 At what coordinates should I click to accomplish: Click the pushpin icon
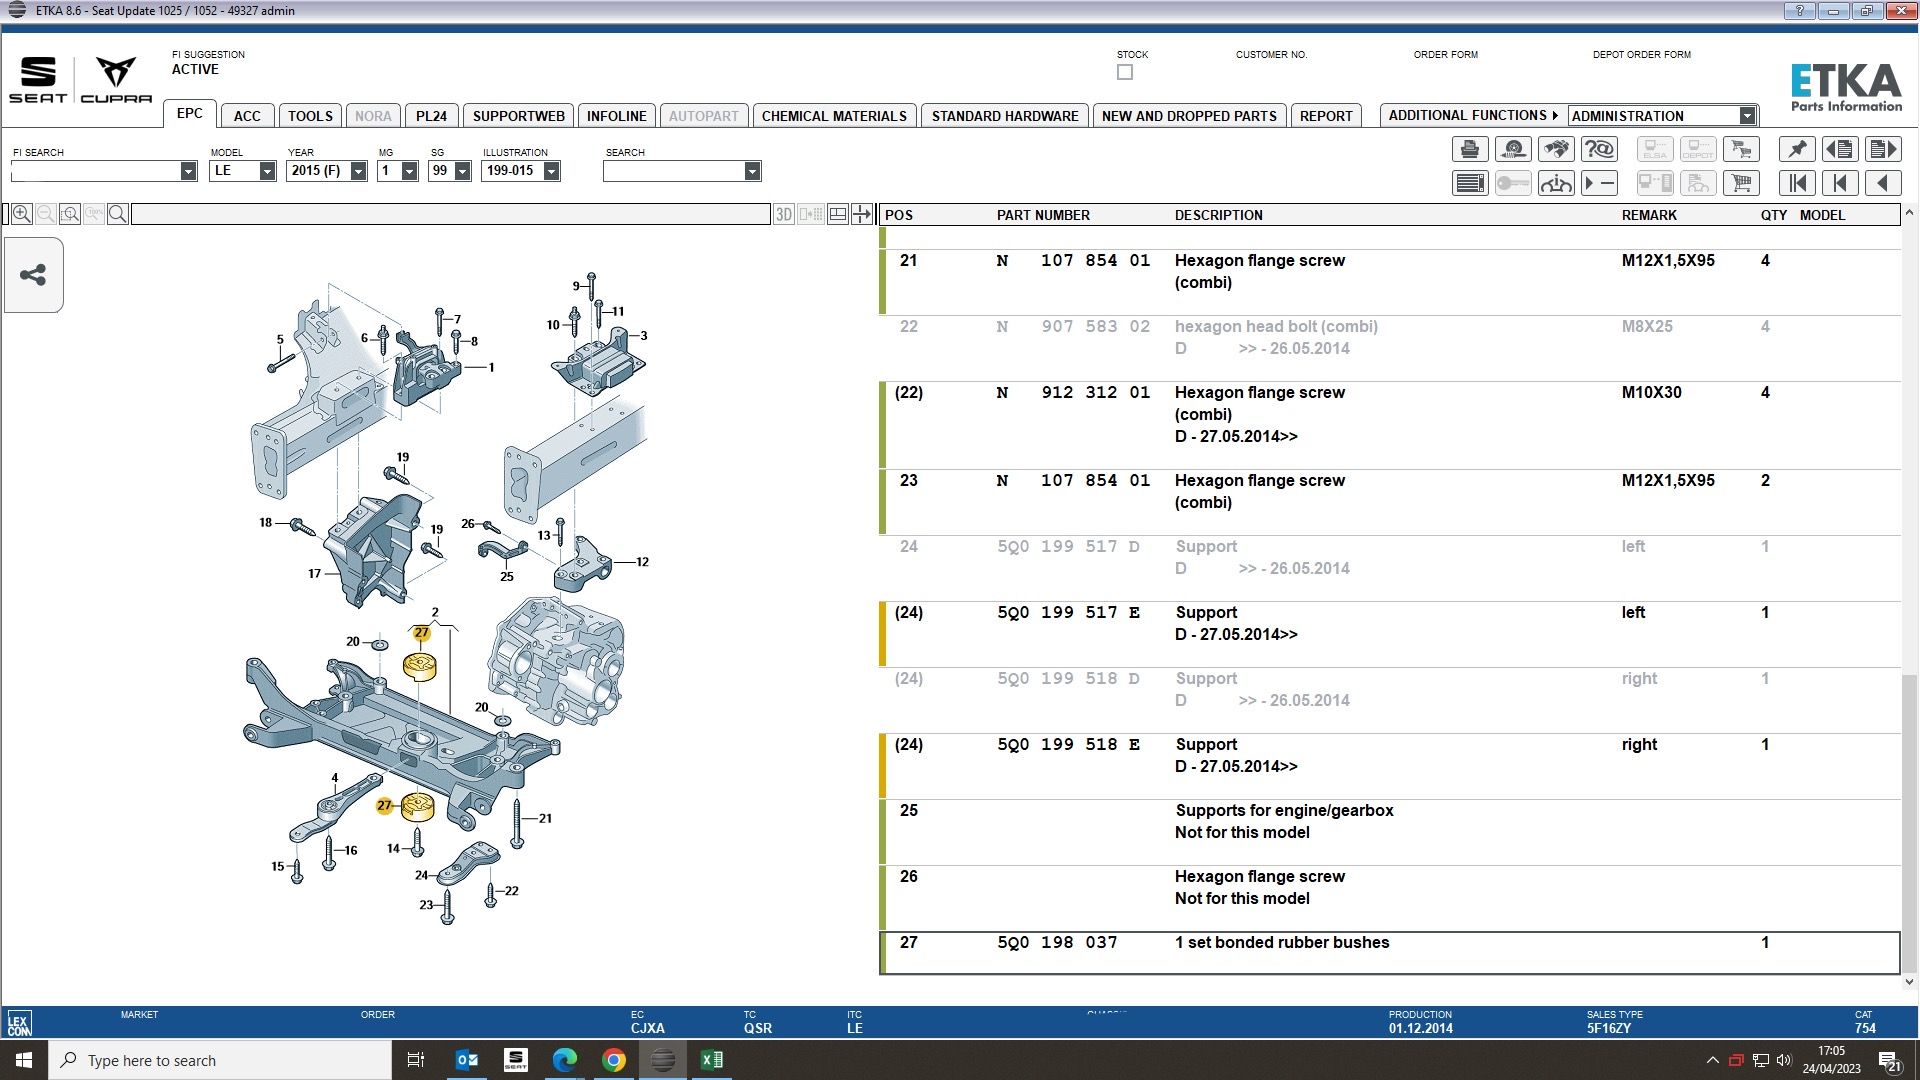coord(1797,150)
